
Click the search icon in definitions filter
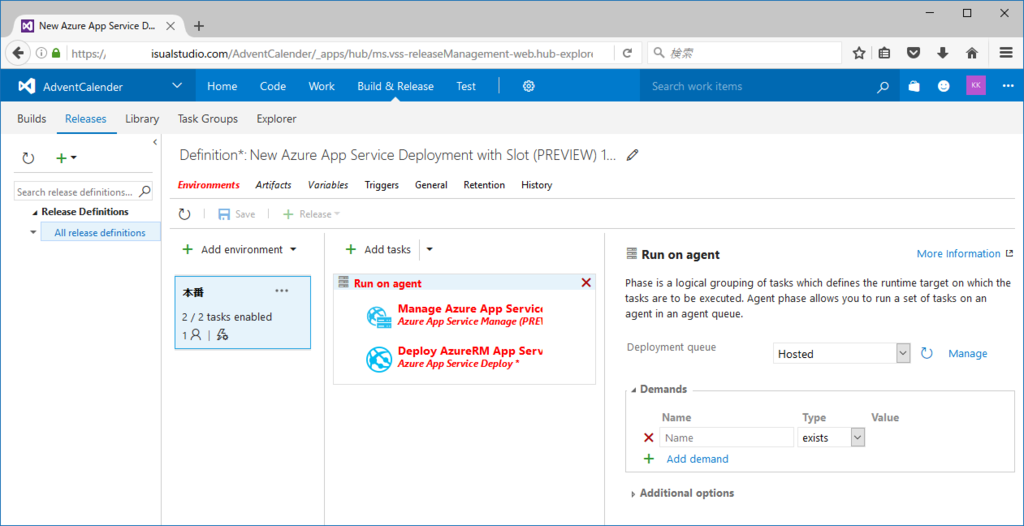(145, 191)
